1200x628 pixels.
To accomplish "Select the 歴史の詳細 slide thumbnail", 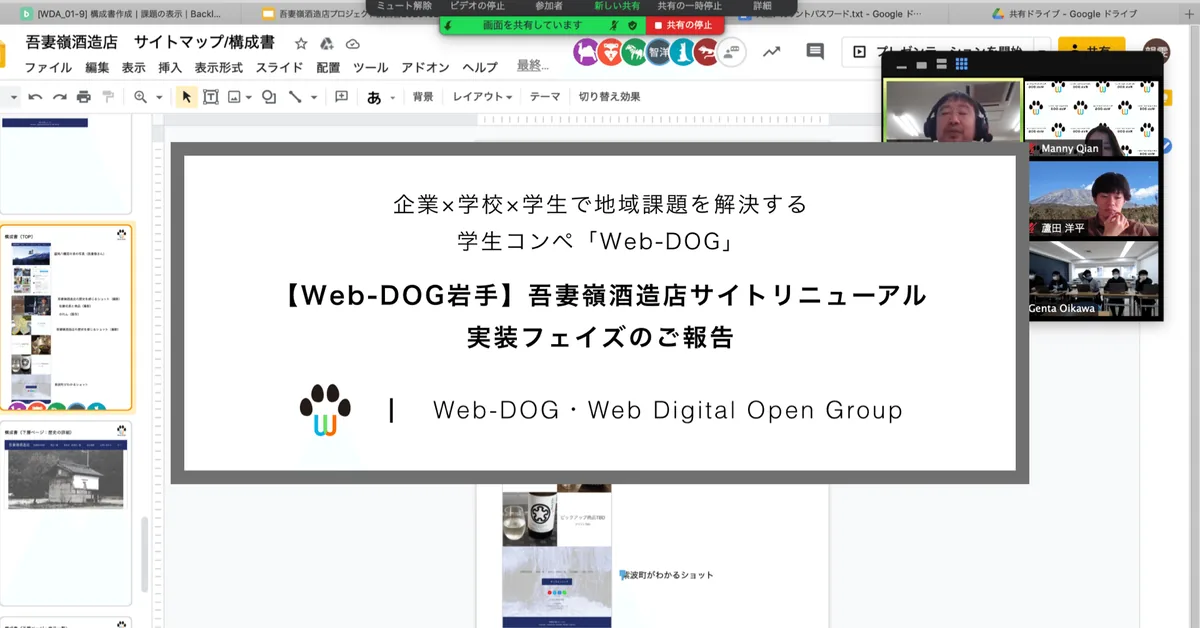I will 68,512.
